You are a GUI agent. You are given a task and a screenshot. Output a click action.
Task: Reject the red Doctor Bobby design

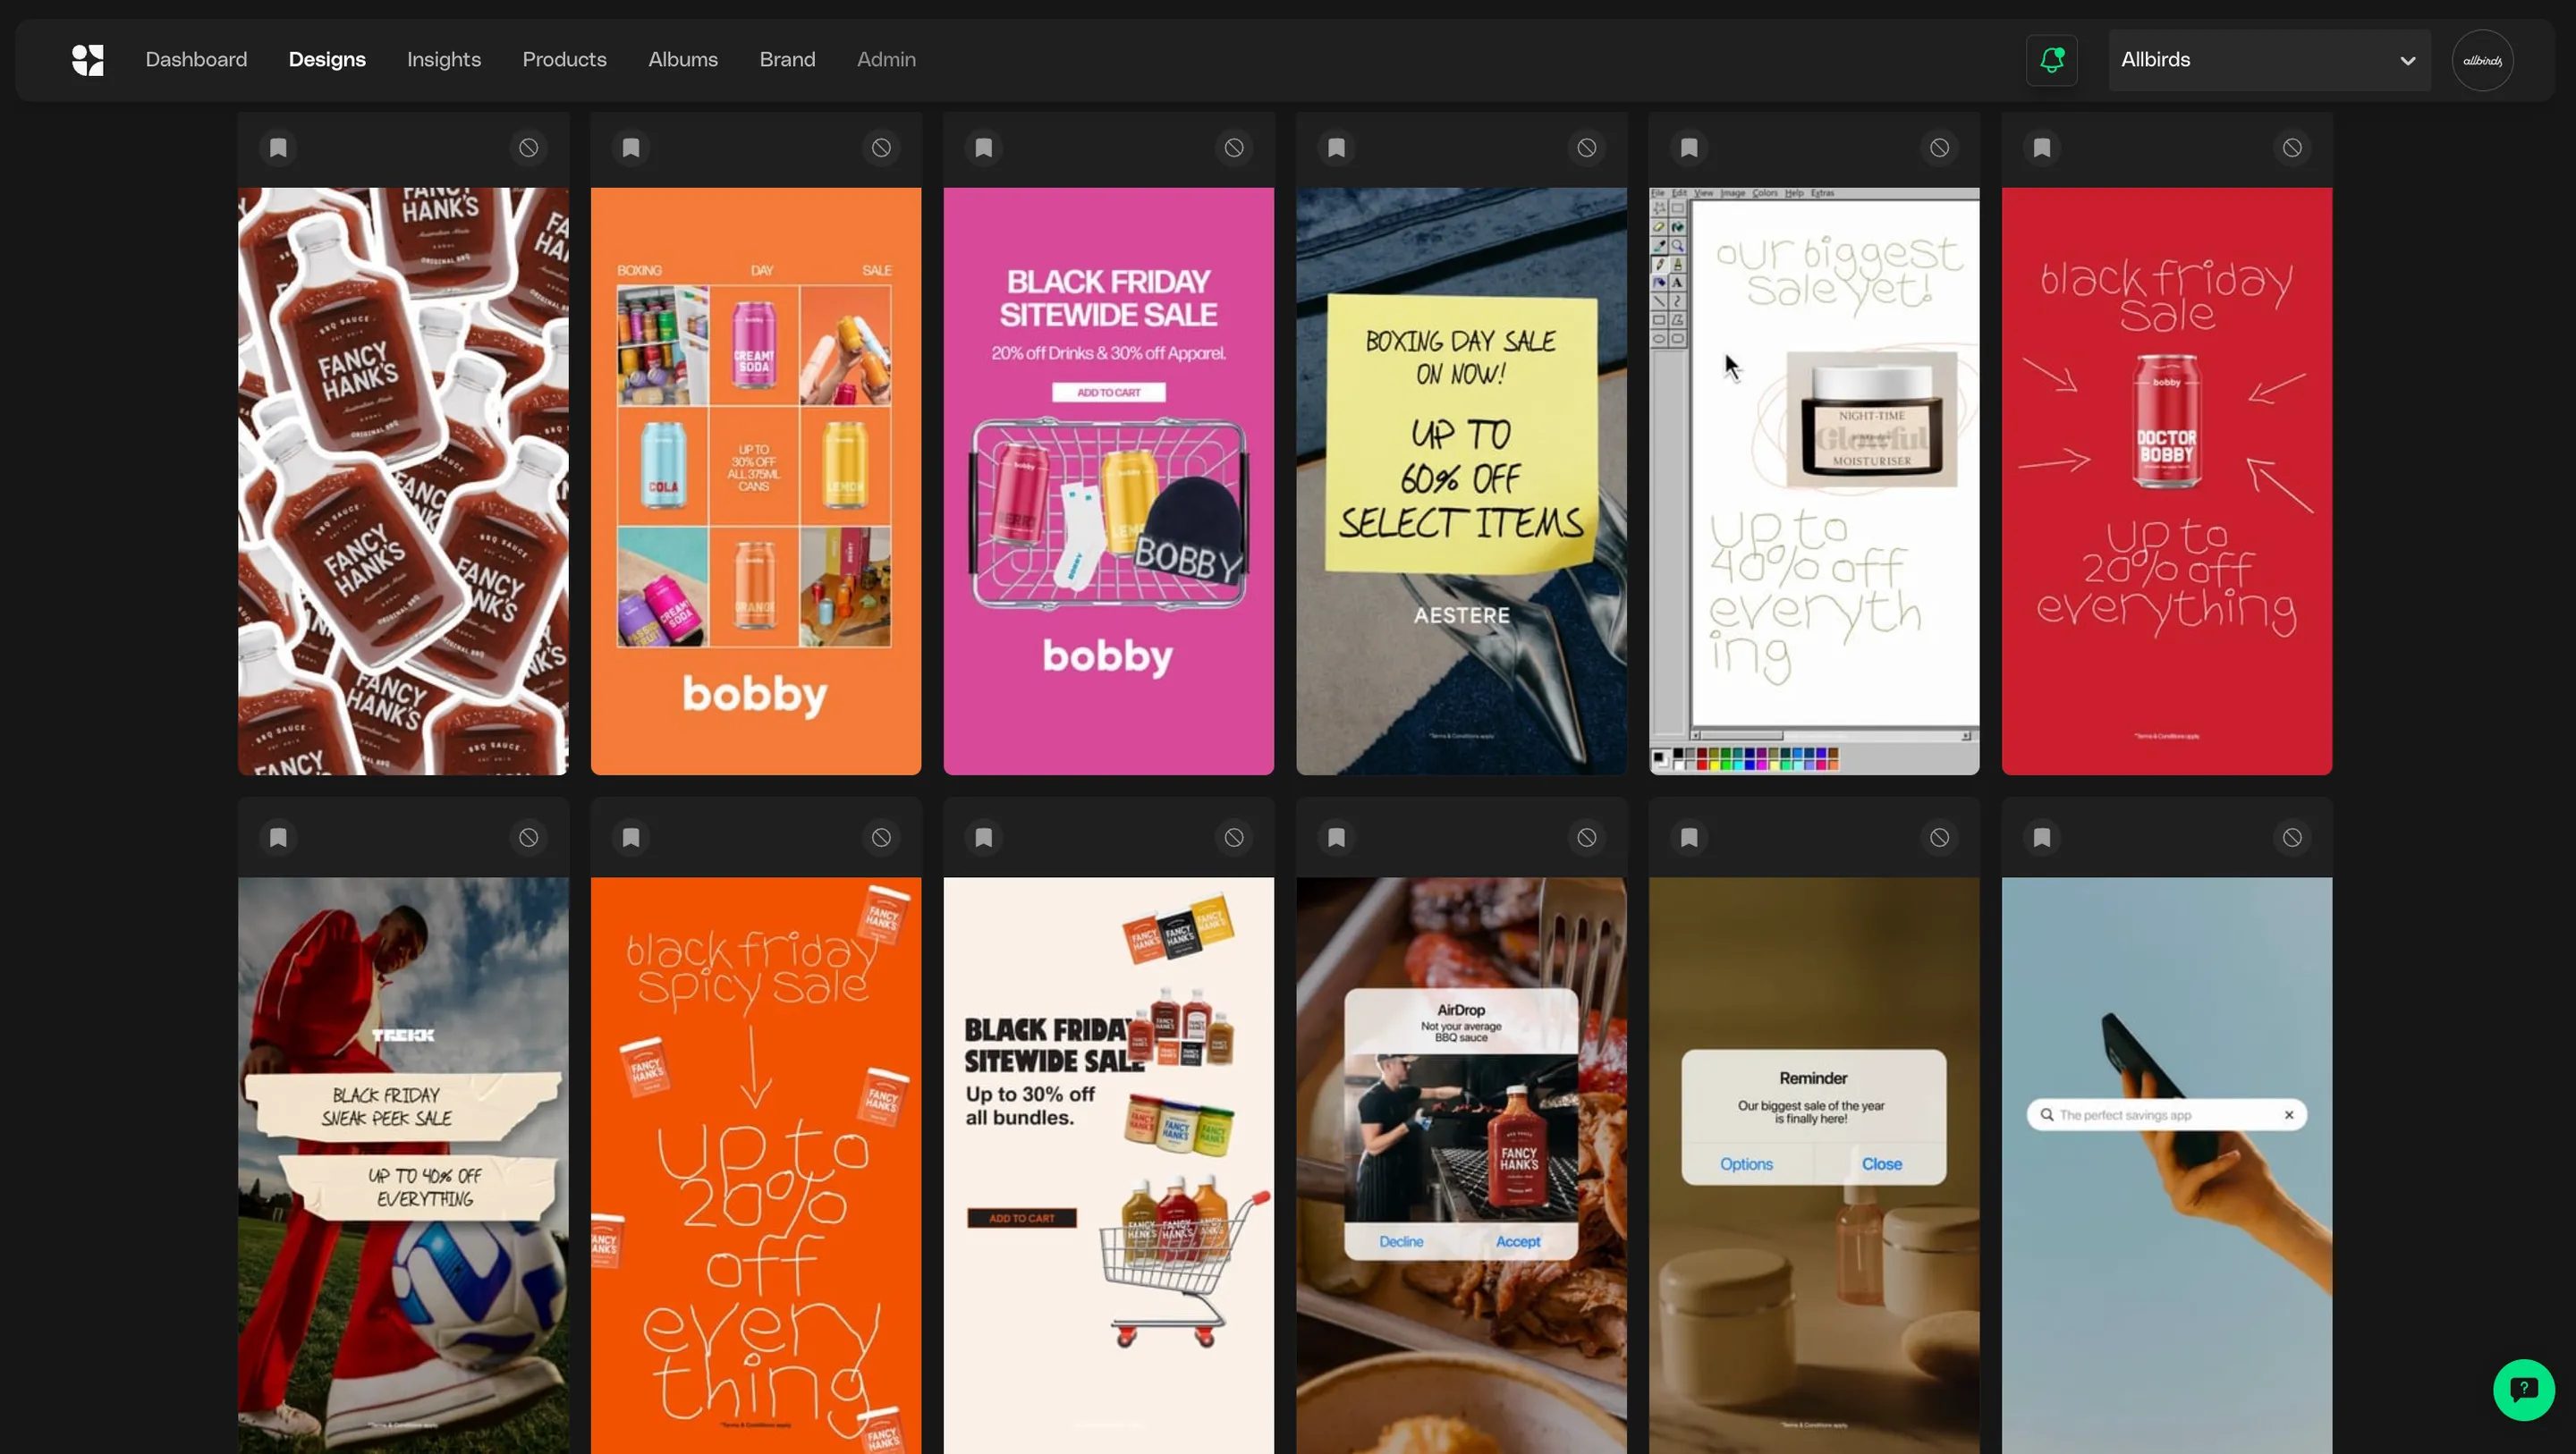(2292, 148)
